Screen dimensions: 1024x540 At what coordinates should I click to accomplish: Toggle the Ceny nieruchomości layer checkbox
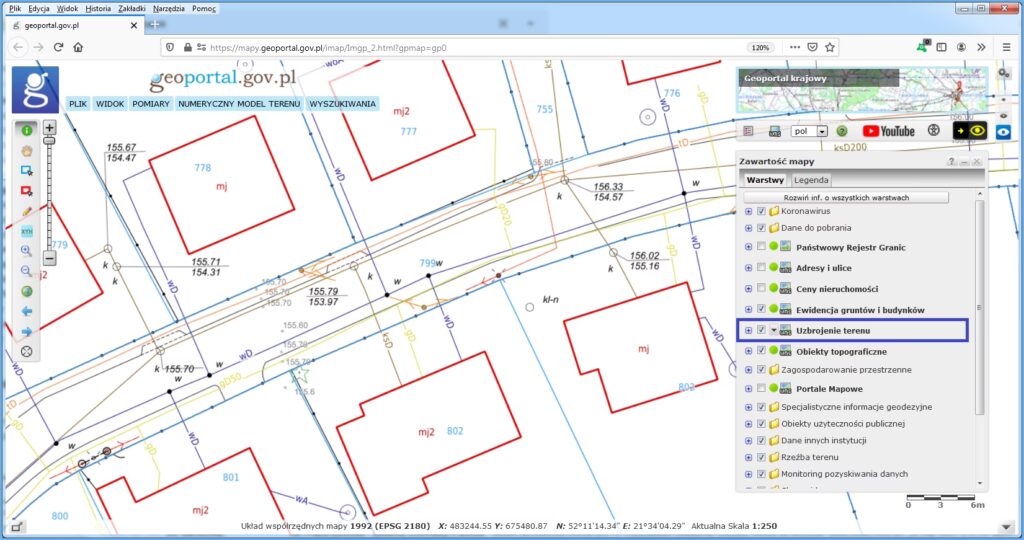tap(762, 288)
